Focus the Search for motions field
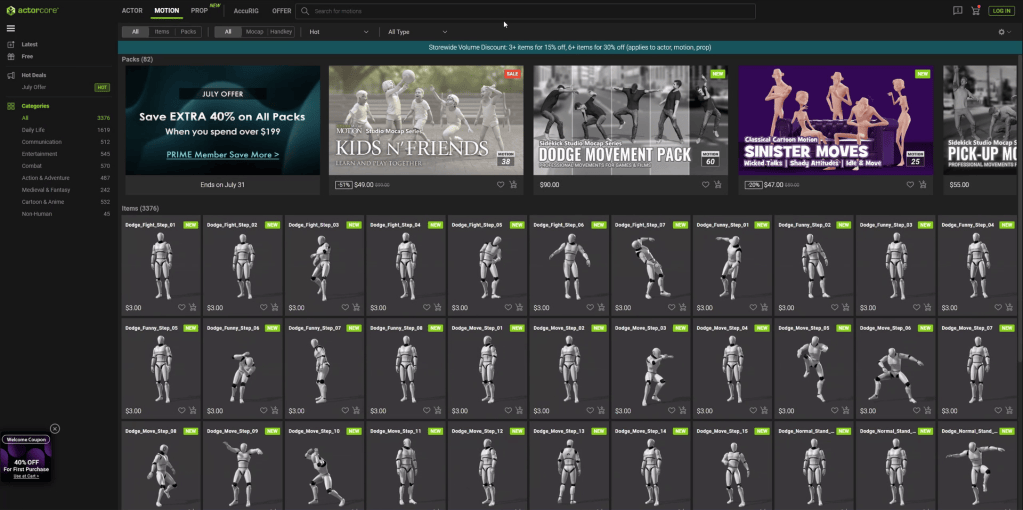 (525, 11)
